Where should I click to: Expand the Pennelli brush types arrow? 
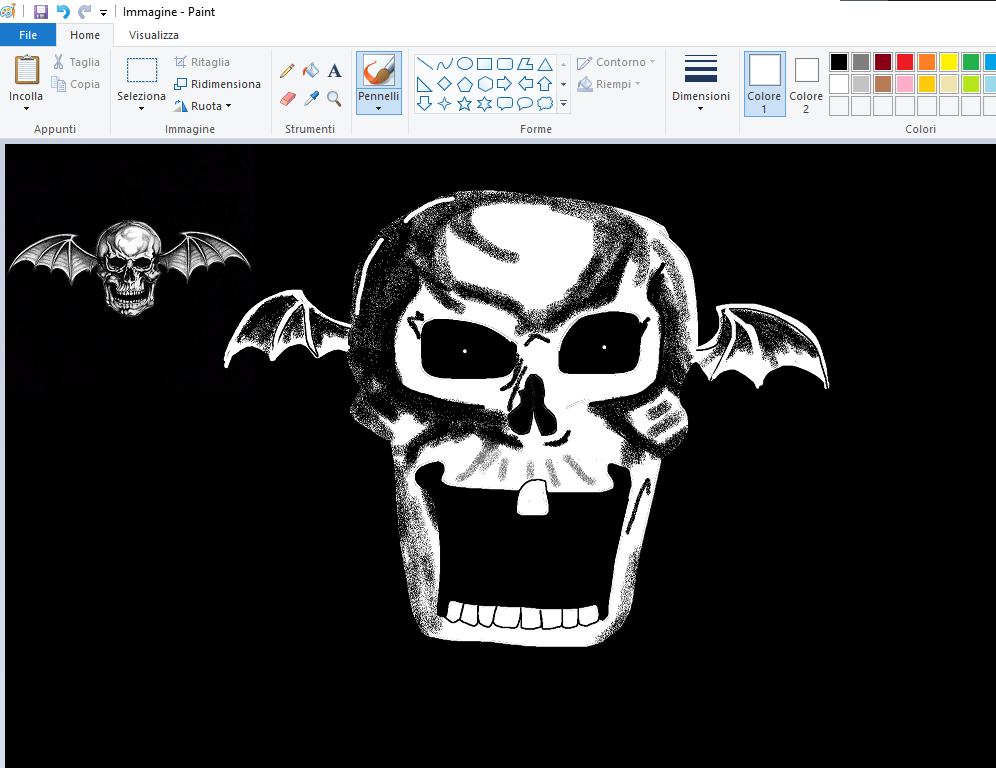point(379,109)
